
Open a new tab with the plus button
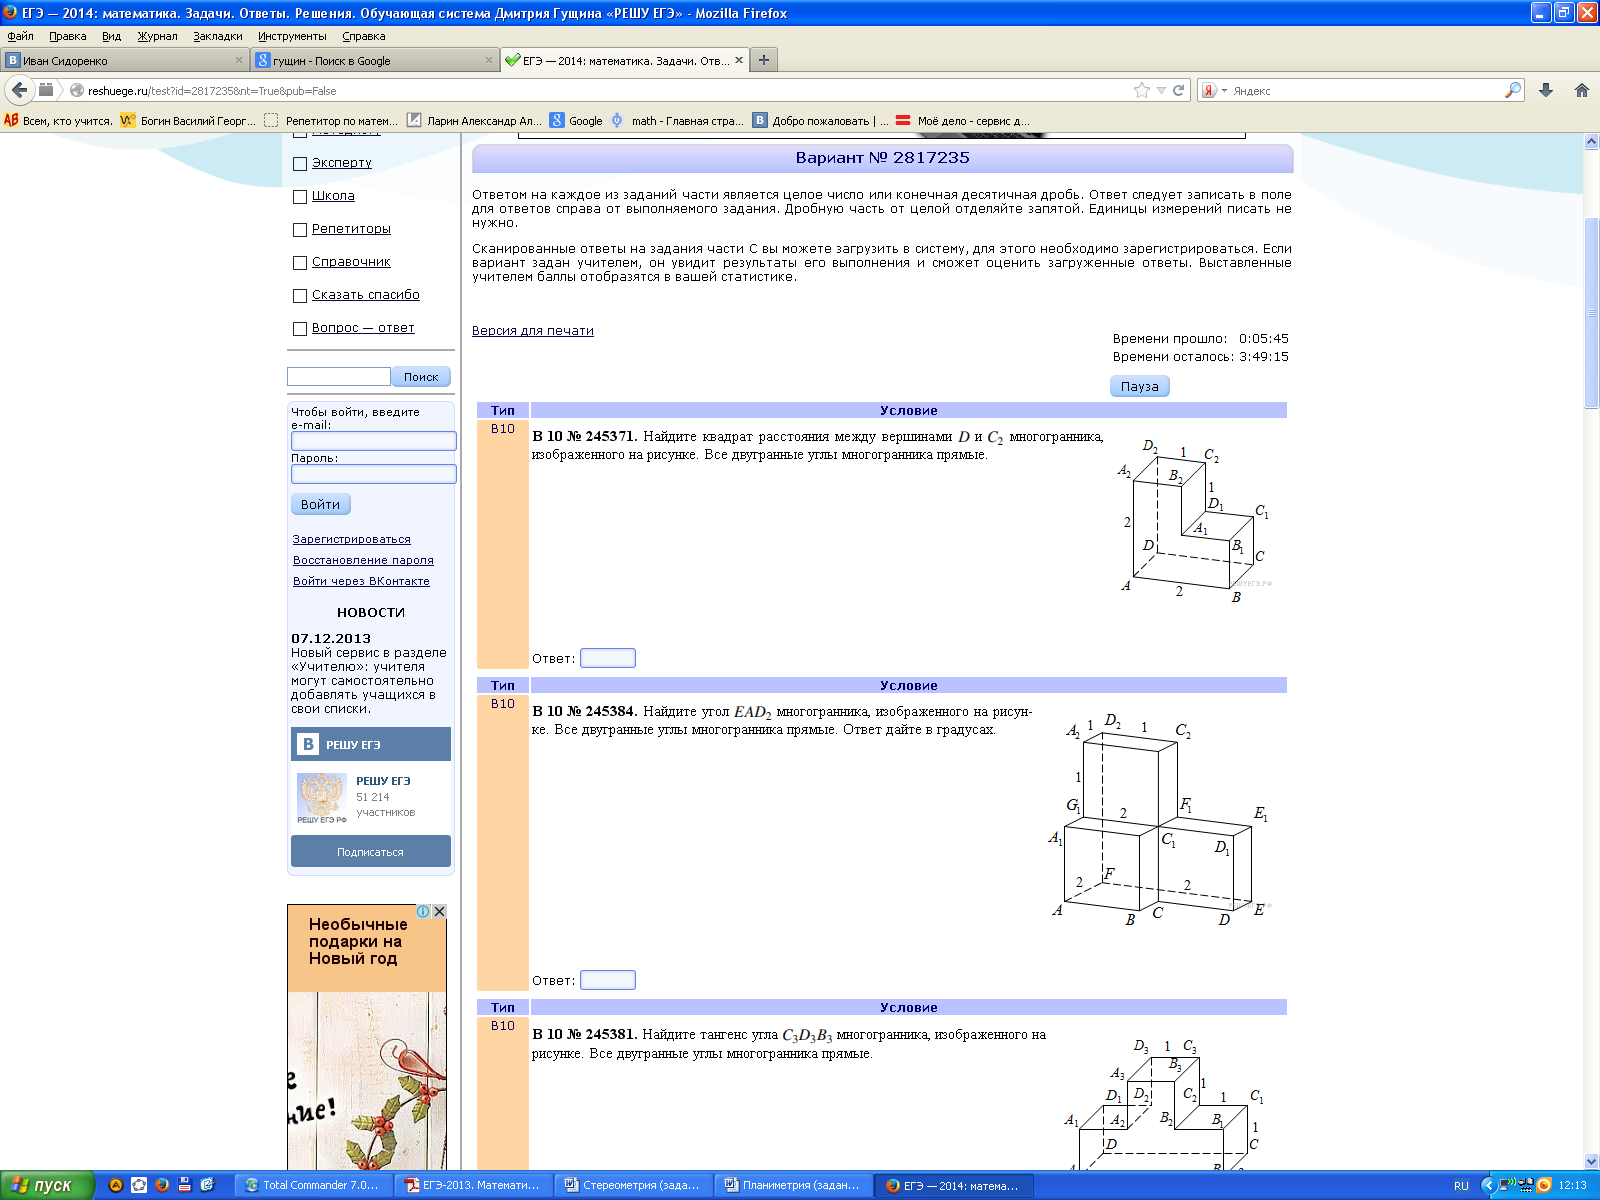pos(764,60)
